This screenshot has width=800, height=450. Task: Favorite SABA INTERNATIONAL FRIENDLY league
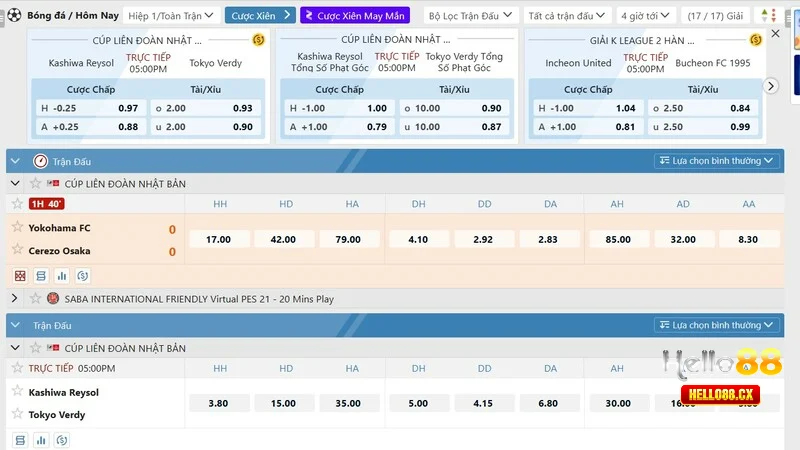pyautogui.click(x=35, y=298)
